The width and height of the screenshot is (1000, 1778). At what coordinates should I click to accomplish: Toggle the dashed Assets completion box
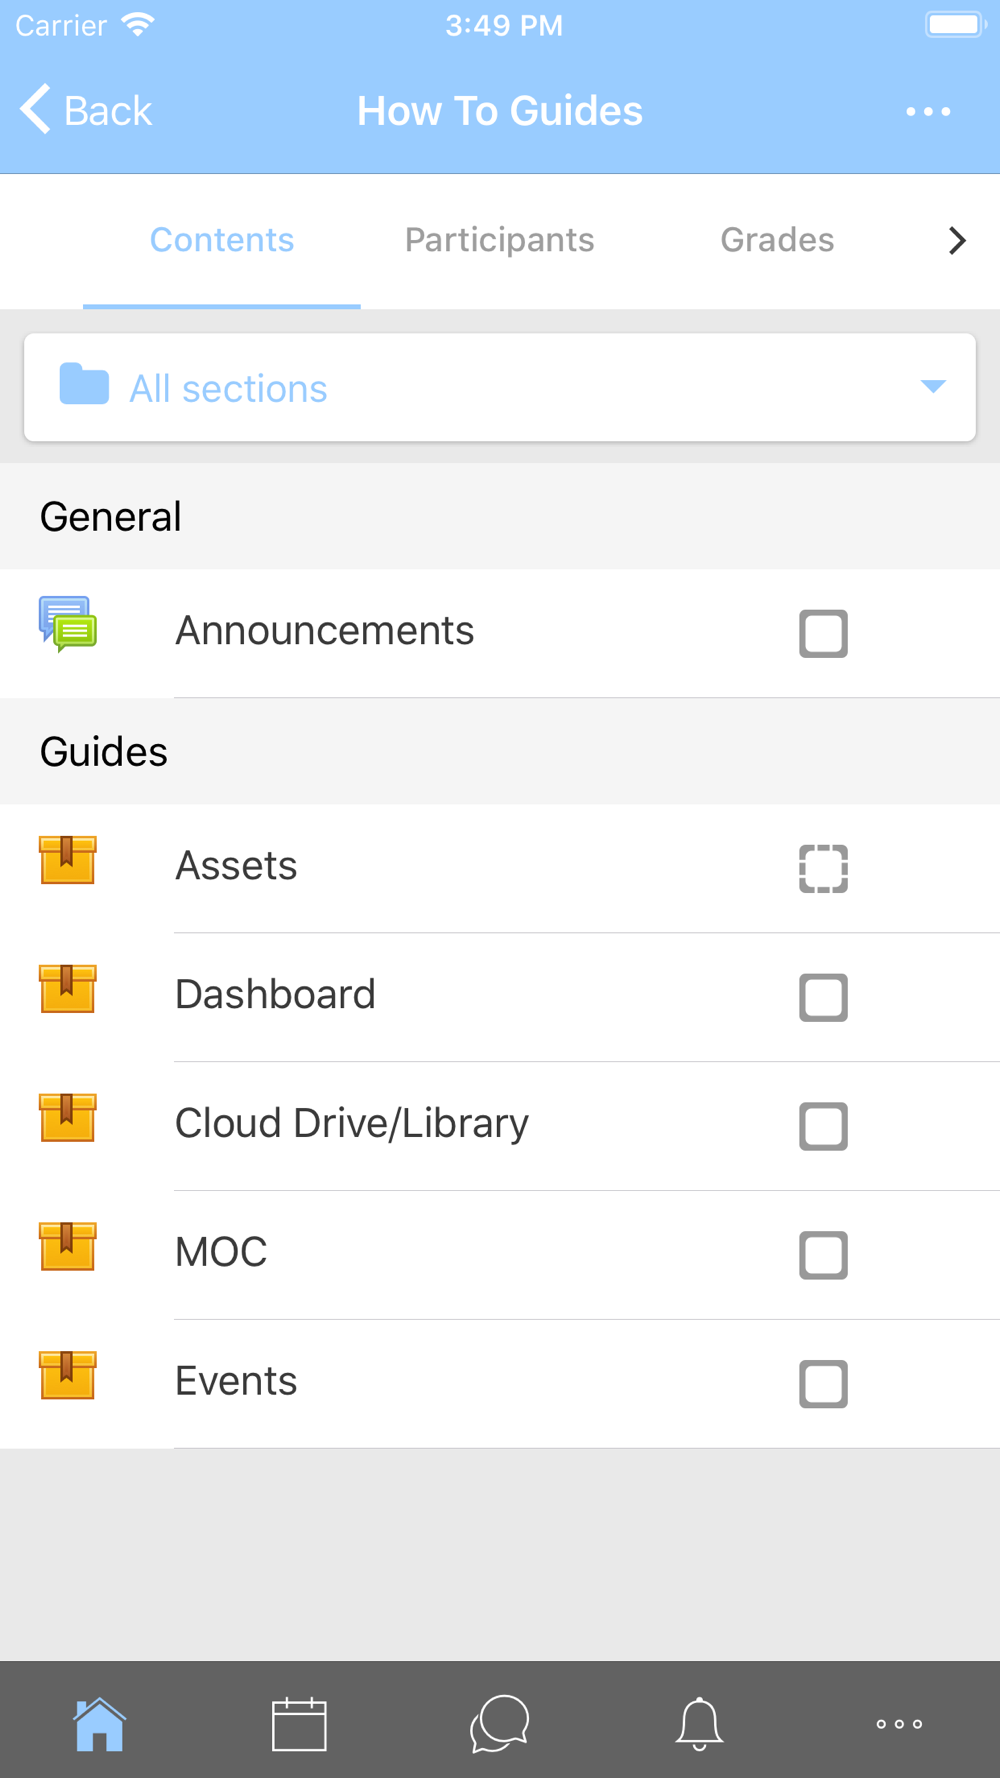[x=824, y=868]
